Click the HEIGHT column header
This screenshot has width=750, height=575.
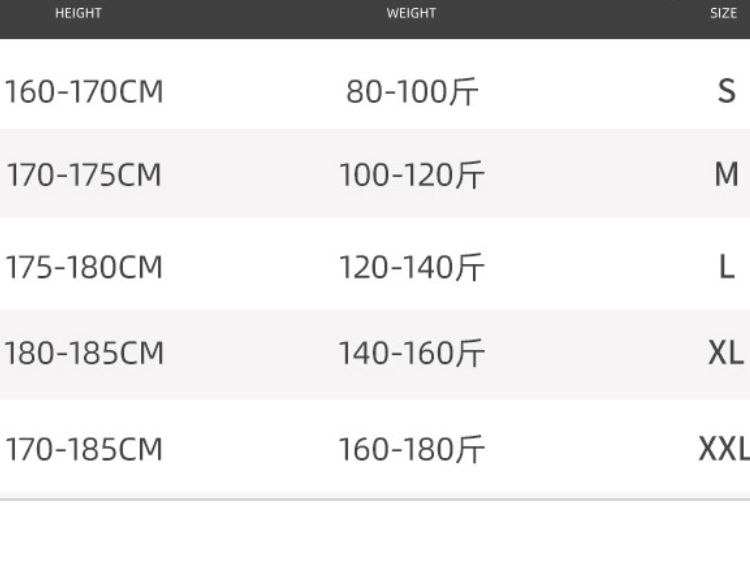[78, 14]
